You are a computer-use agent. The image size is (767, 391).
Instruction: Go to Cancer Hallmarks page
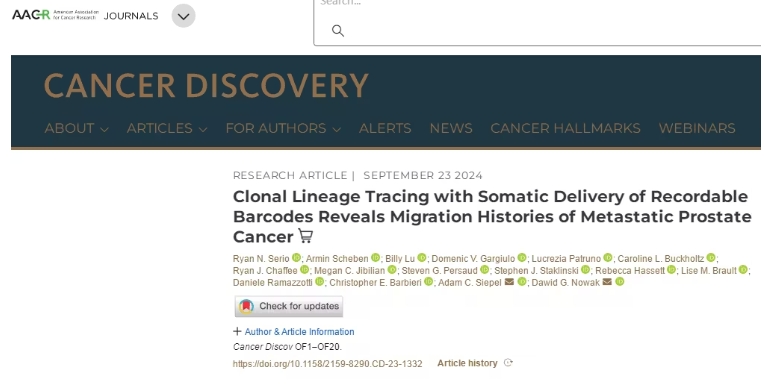565,128
